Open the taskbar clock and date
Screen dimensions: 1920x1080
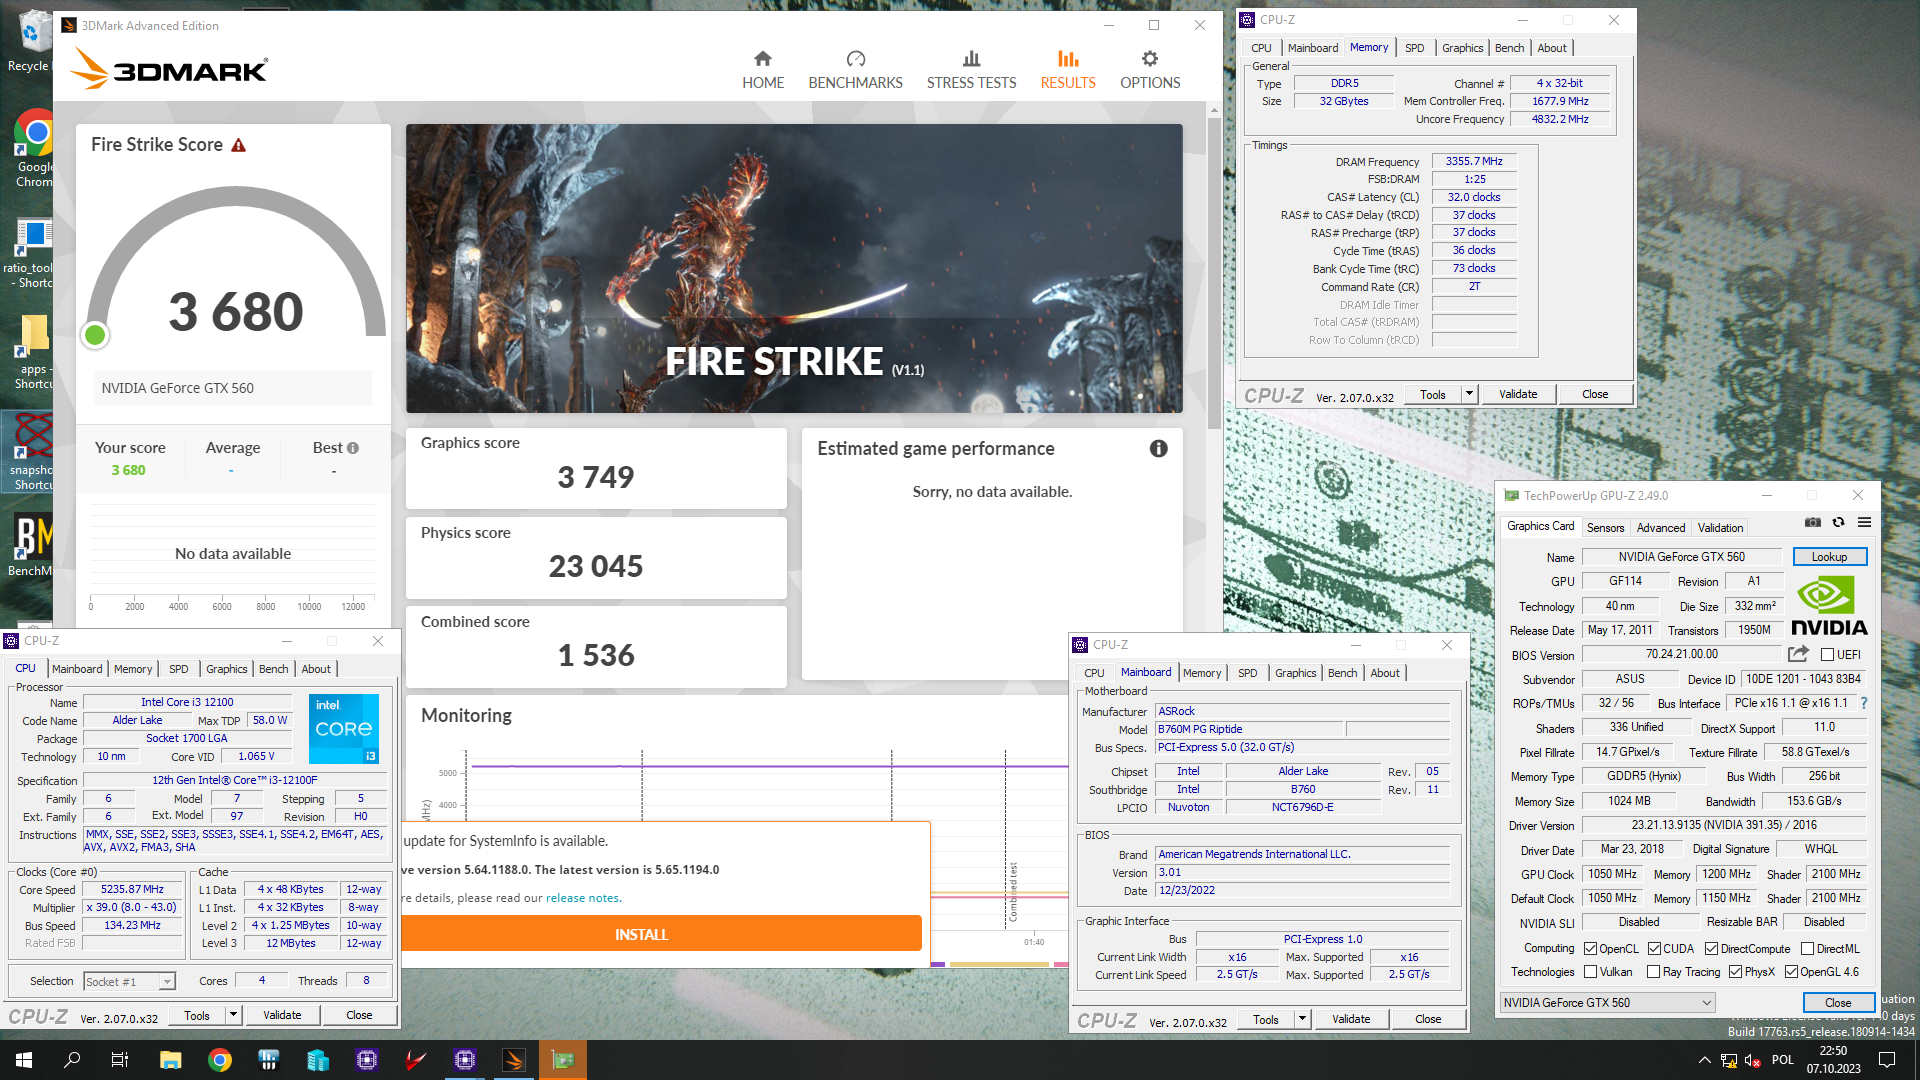1833,1060
